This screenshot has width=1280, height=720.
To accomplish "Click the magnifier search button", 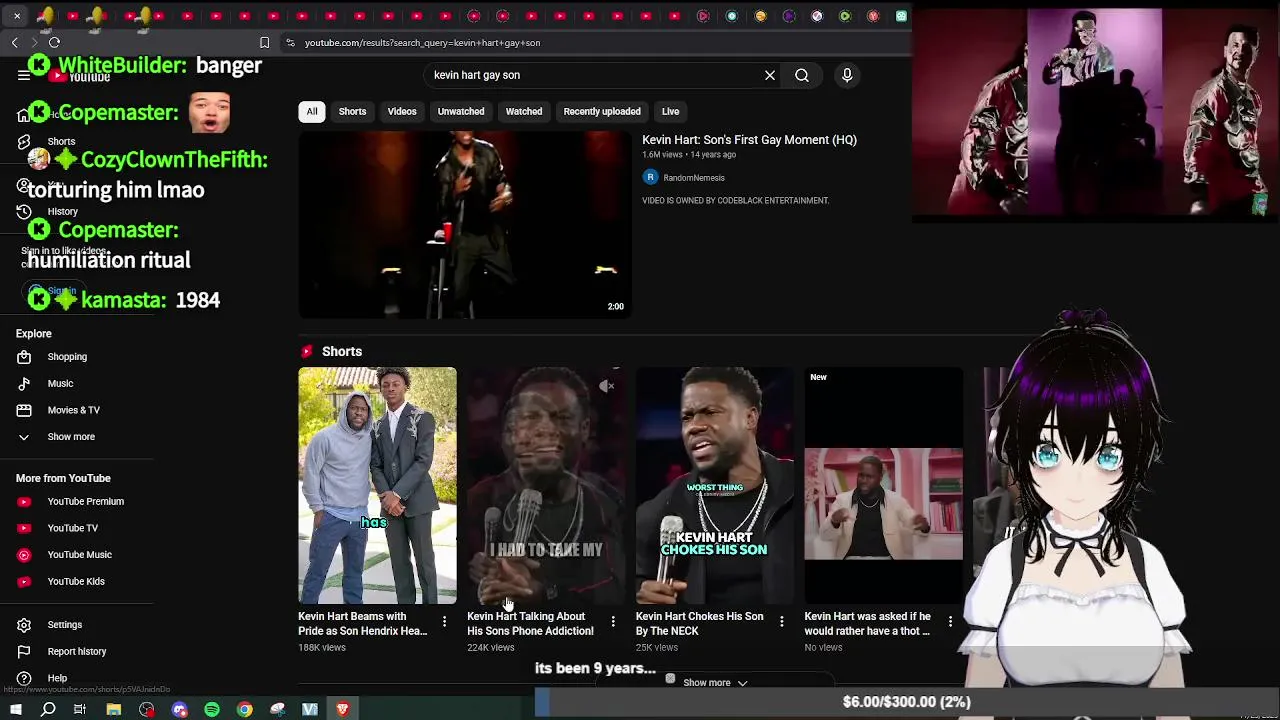I will click(802, 75).
